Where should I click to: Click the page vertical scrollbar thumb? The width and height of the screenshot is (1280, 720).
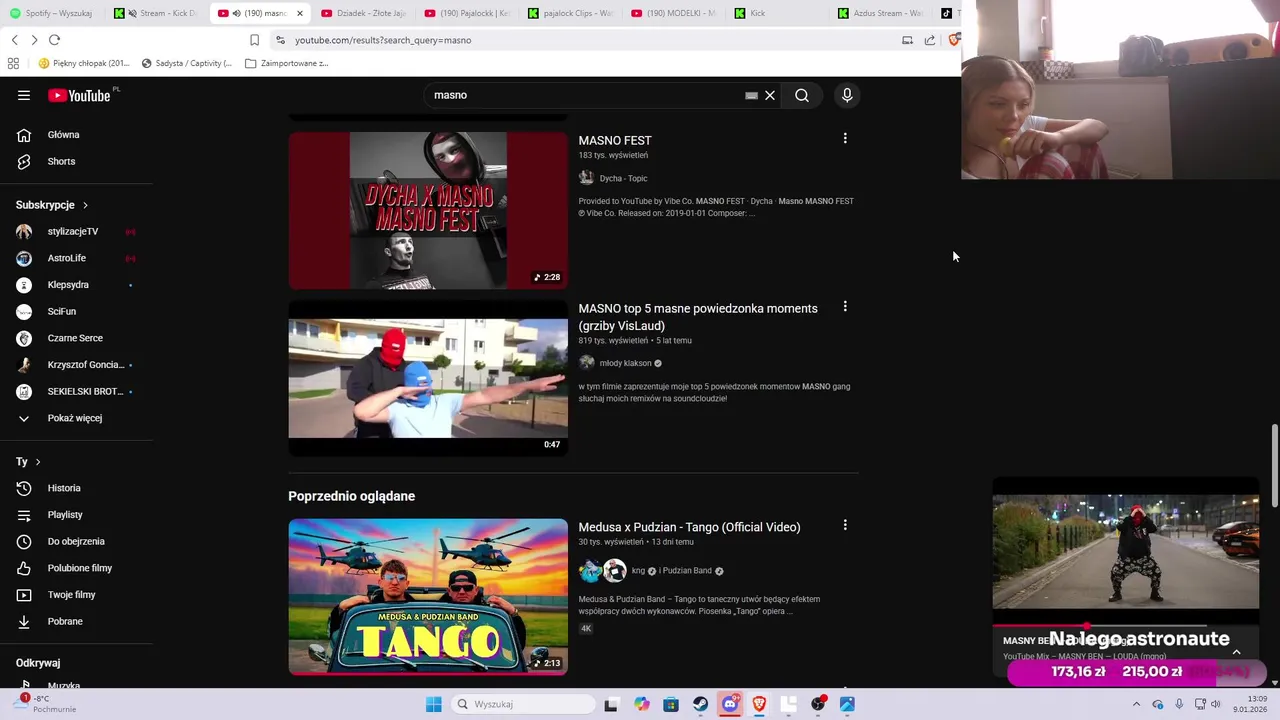1274,466
